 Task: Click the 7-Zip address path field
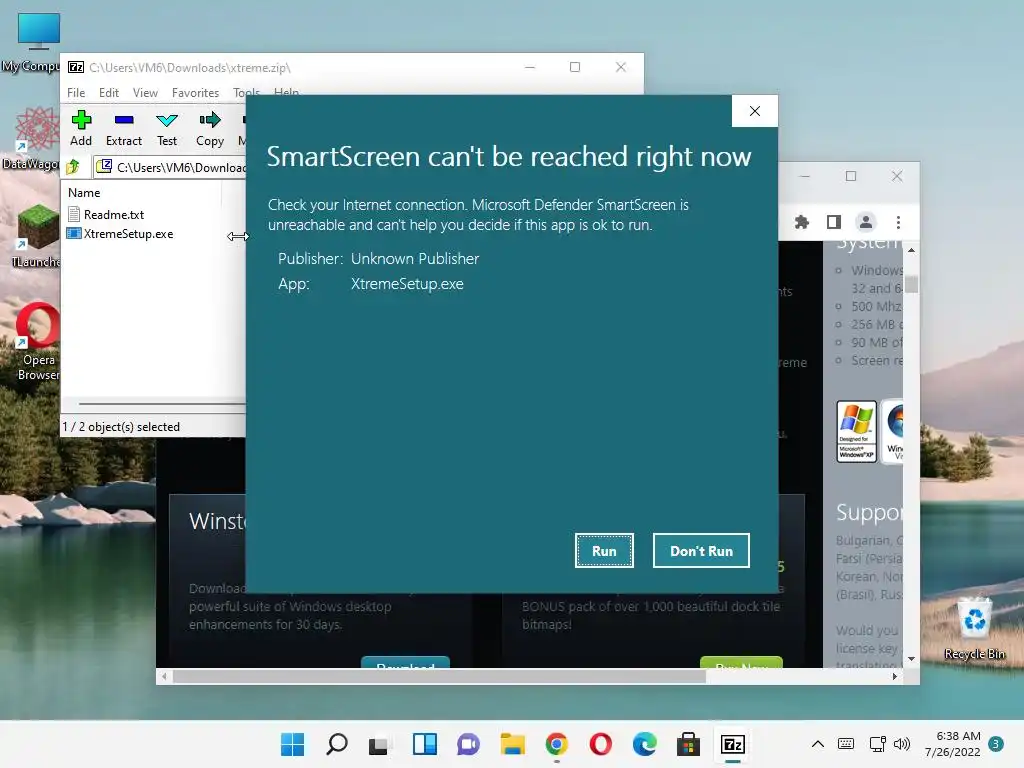click(171, 167)
